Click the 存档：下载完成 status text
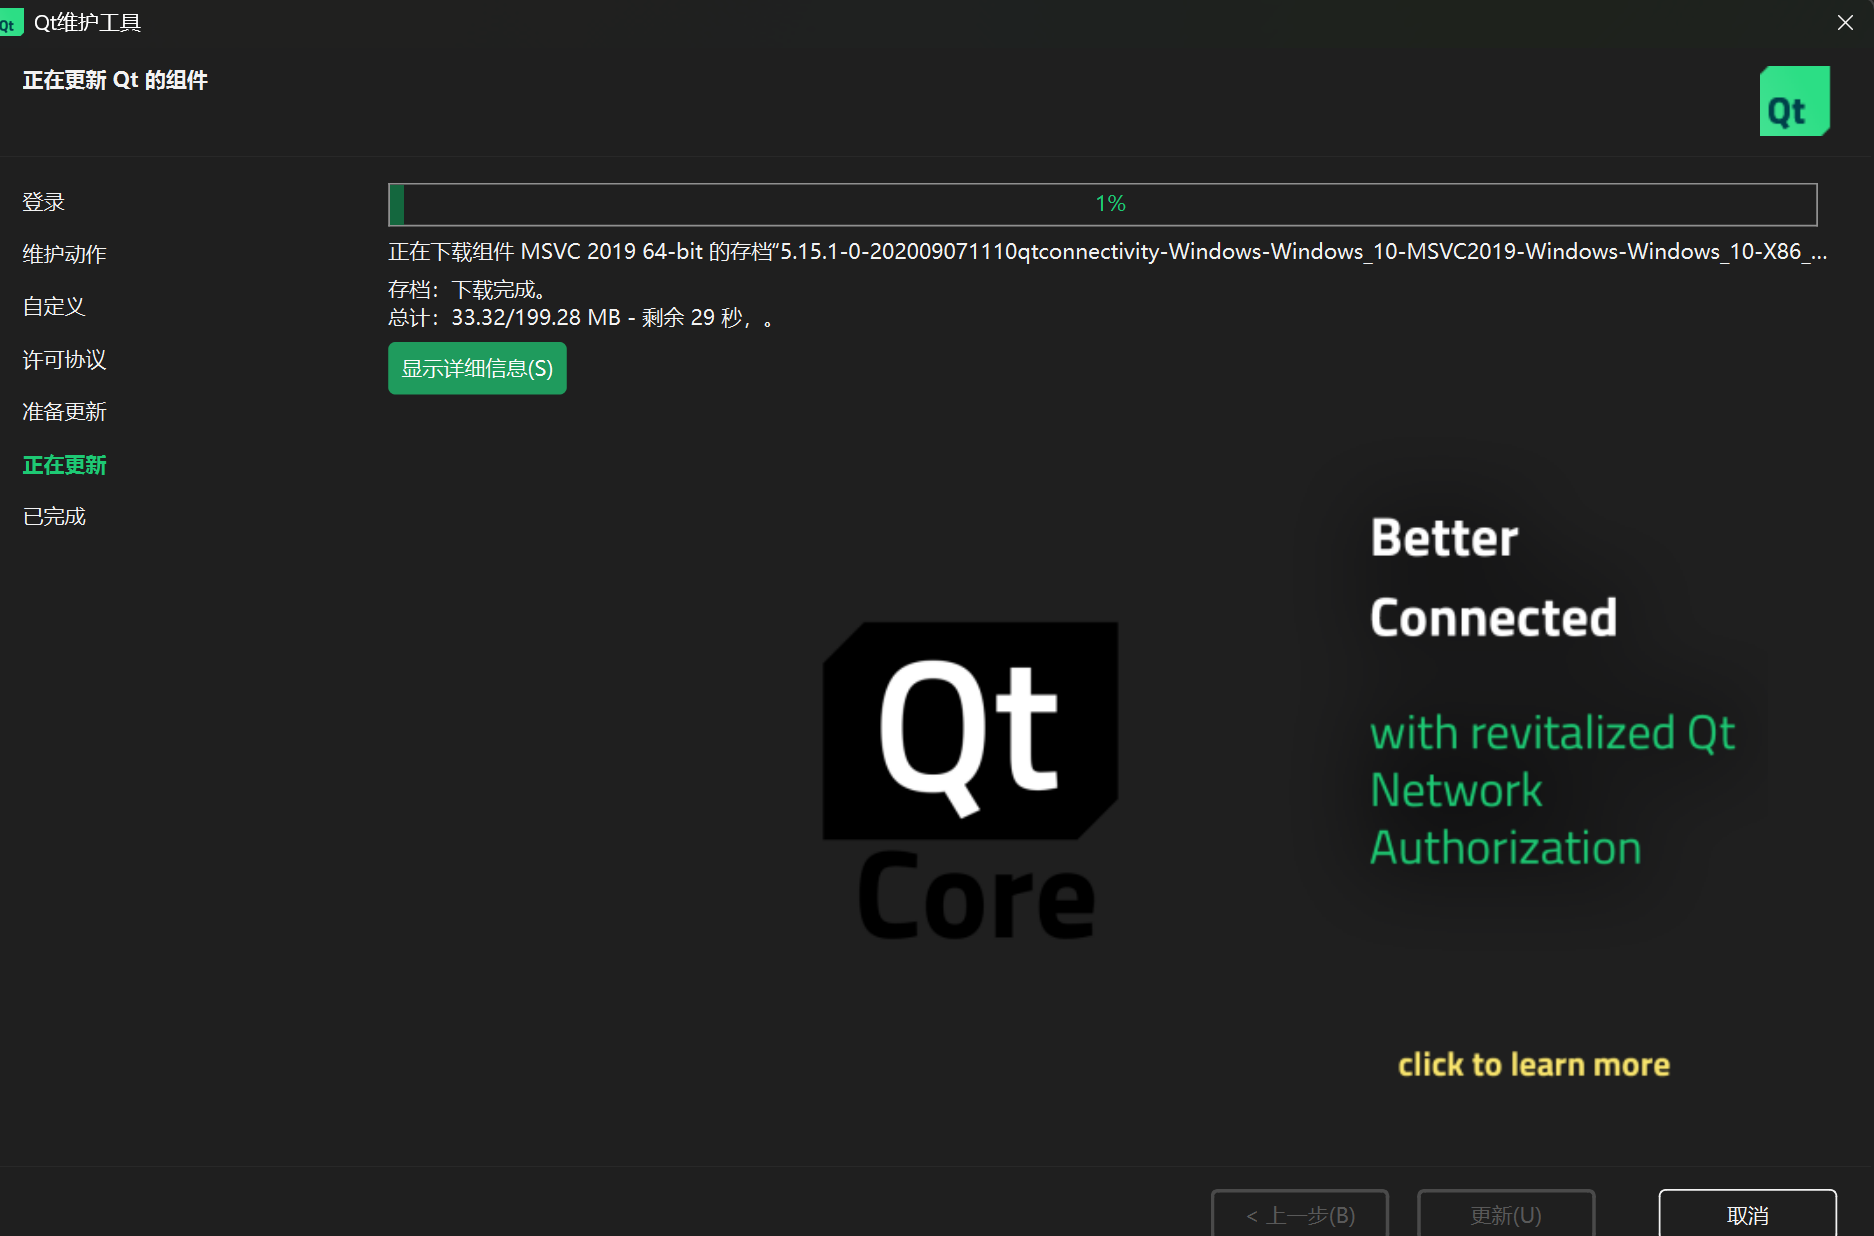The height and width of the screenshot is (1236, 1874). (468, 290)
